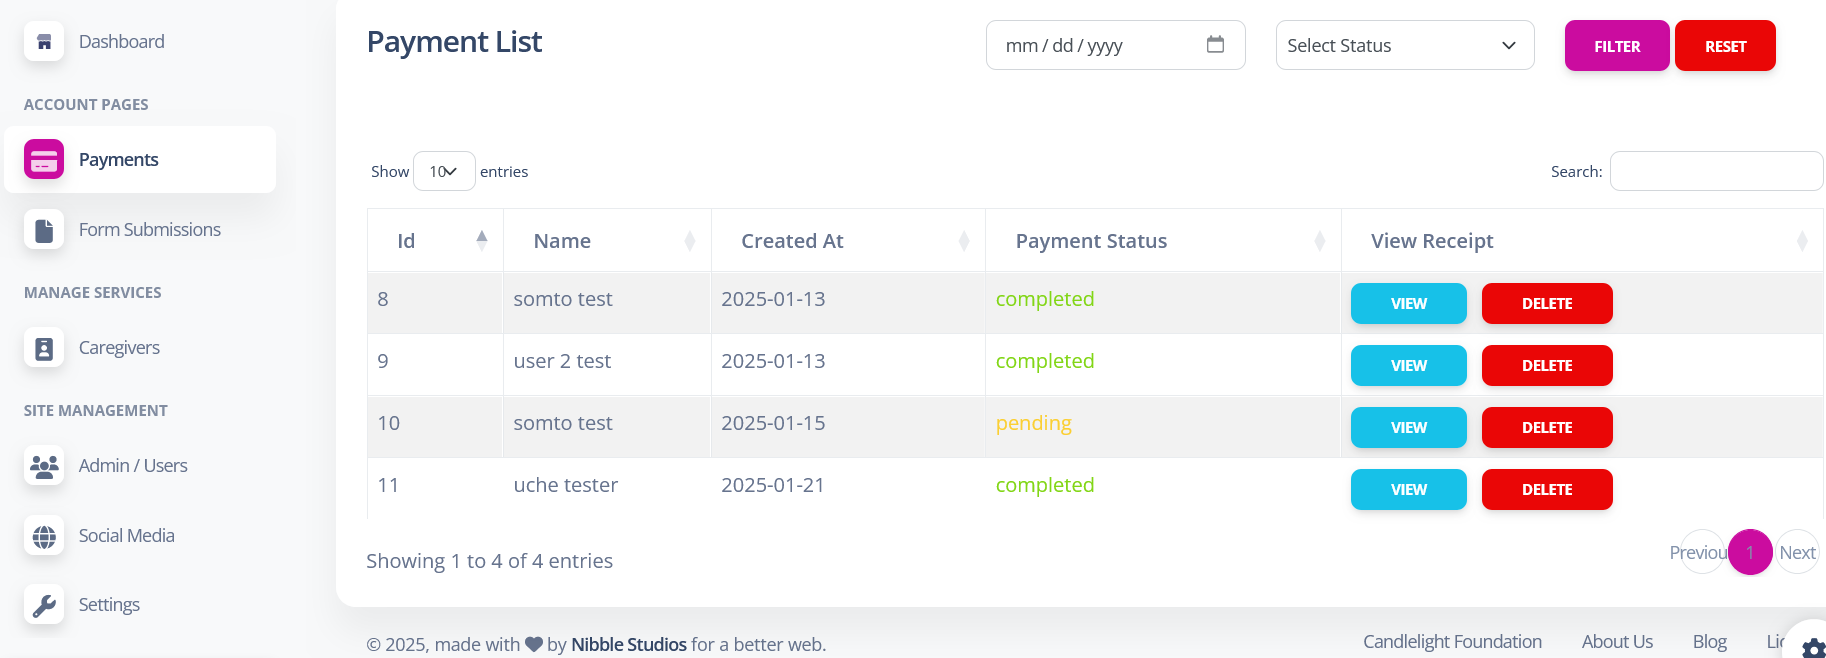Expand the Select Status dropdown
The width and height of the screenshot is (1826, 658).
coord(1404,46)
